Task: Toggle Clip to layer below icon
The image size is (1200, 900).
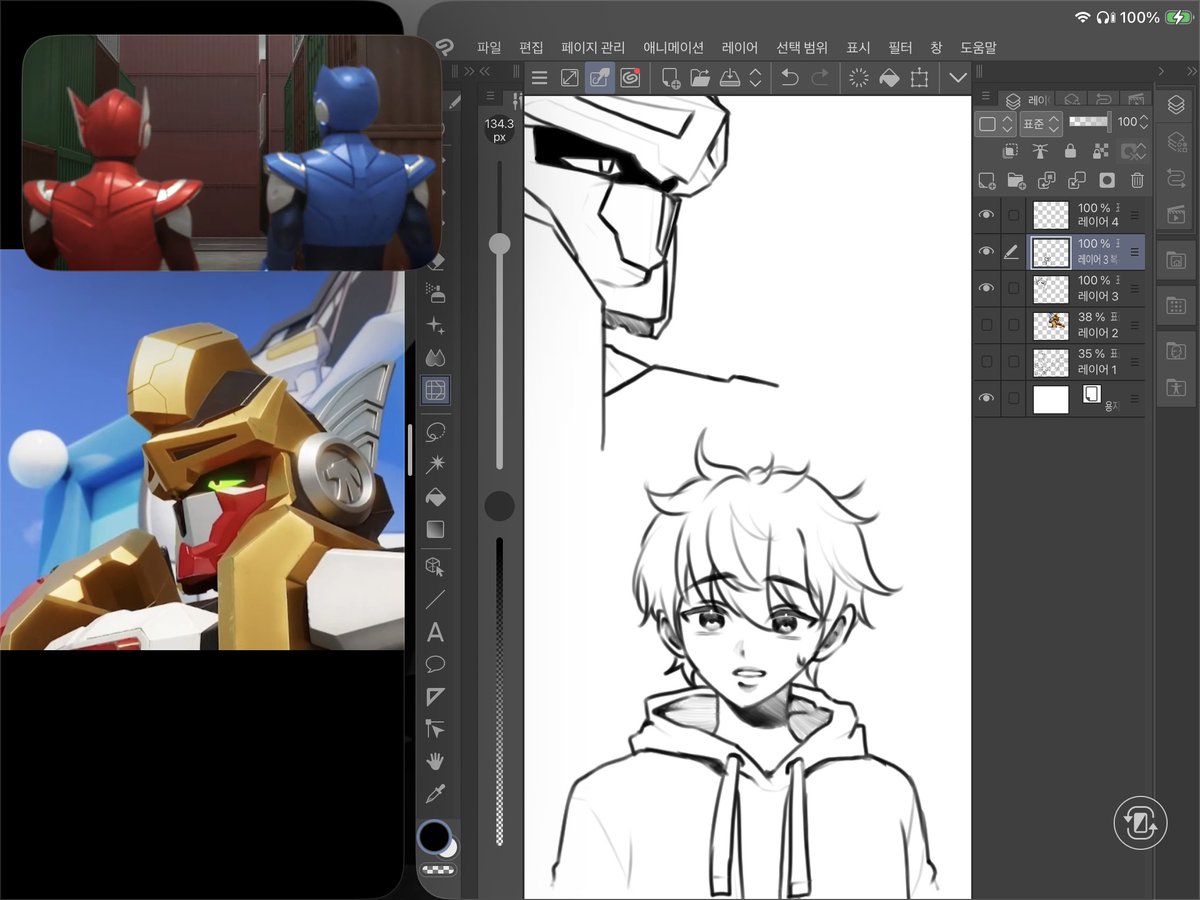Action: coord(1011,151)
